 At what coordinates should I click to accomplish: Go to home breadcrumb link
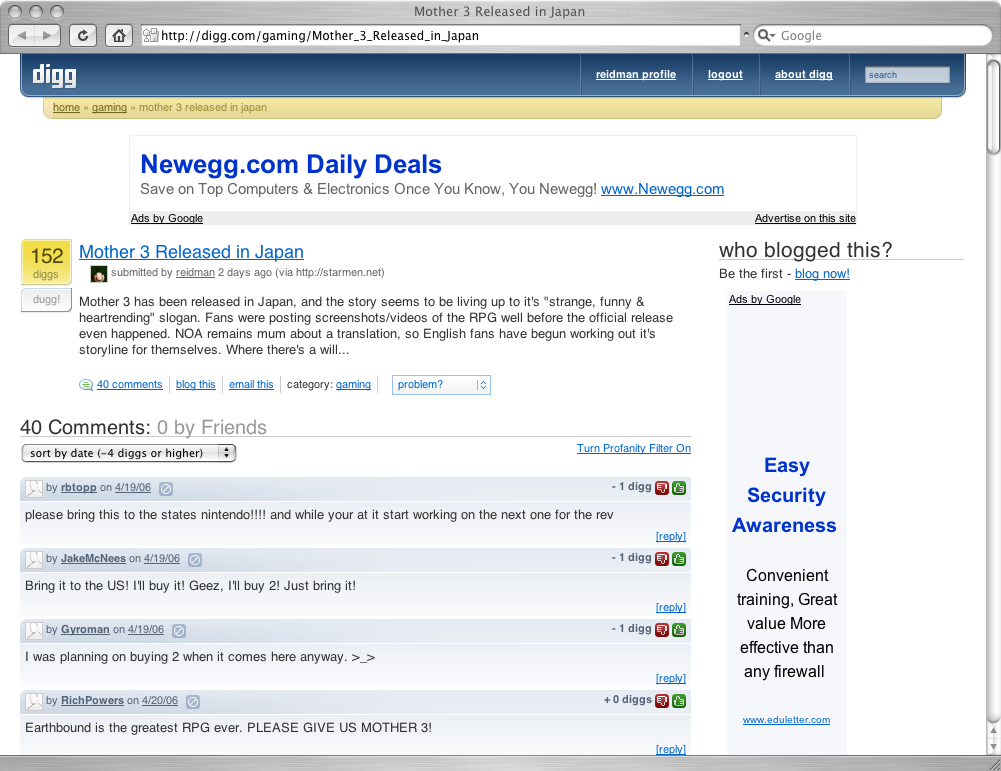click(x=66, y=107)
